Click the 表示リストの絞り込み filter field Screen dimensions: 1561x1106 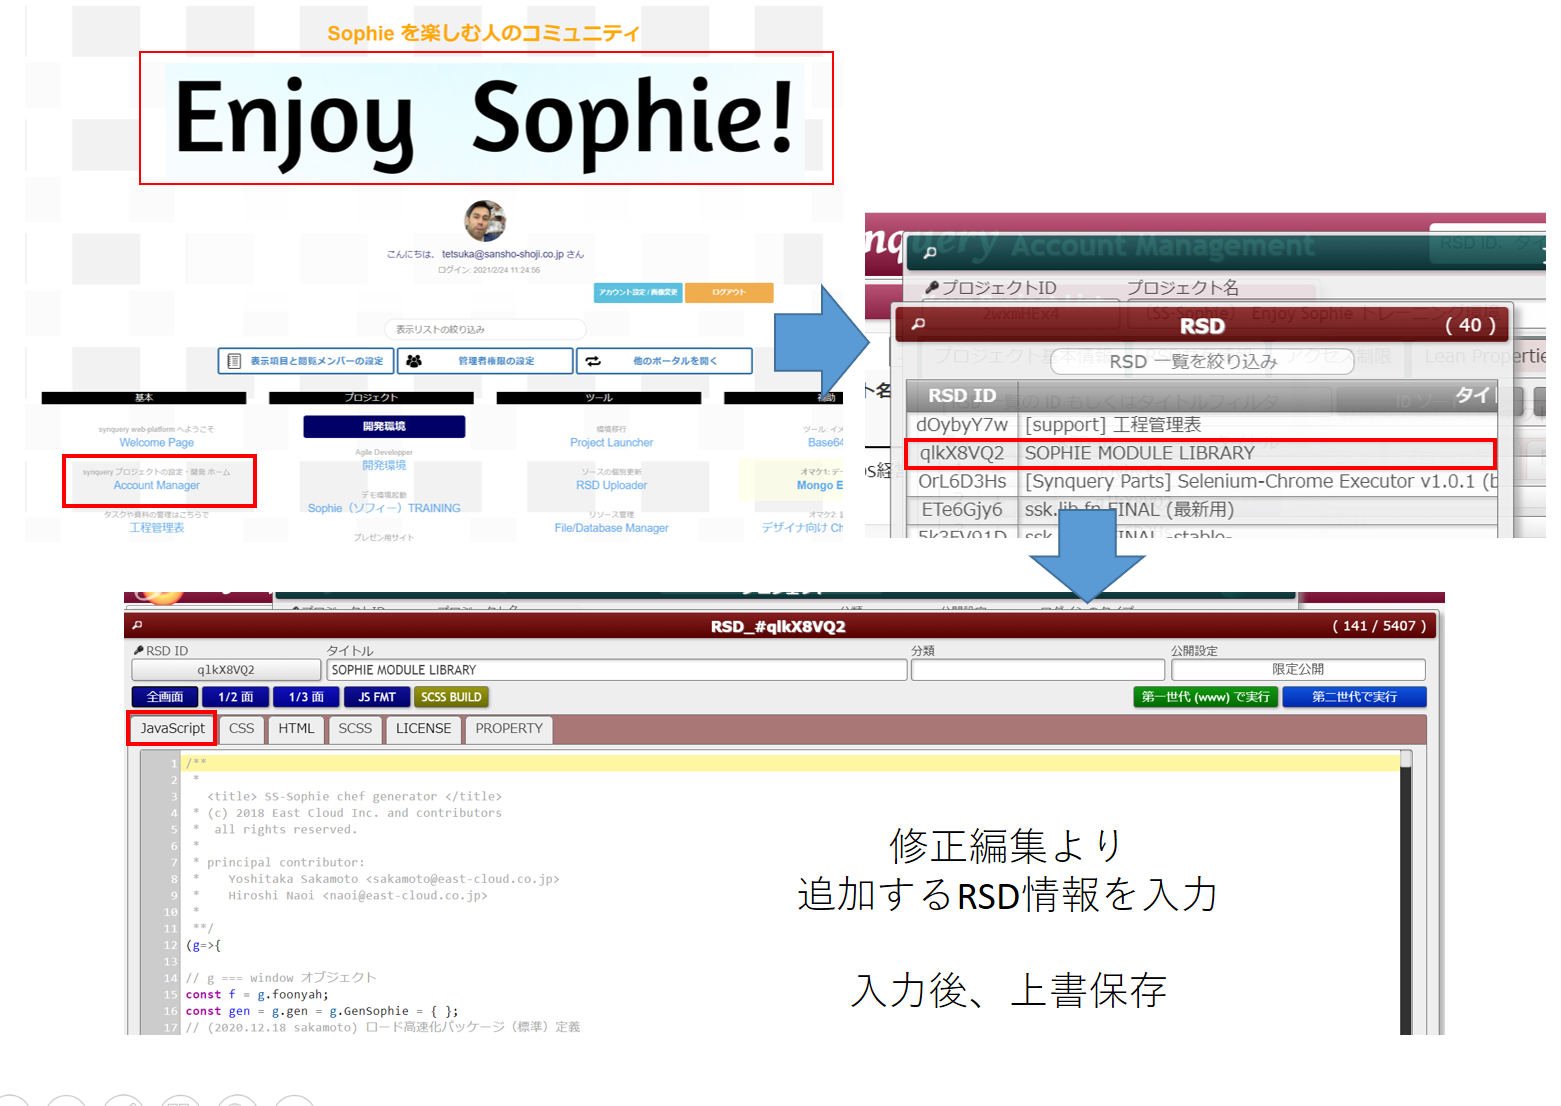click(485, 329)
